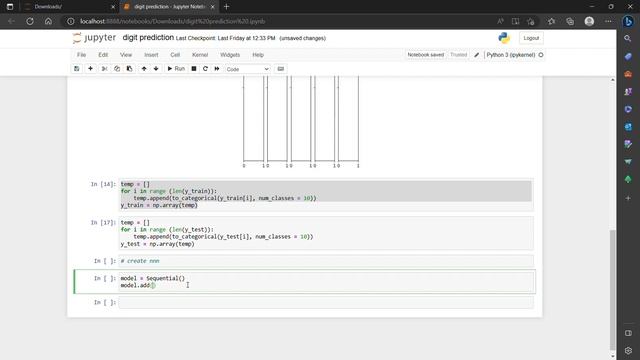Switch to the Downloads/ browser tab
The width and height of the screenshot is (640, 360).
[x=68, y=7]
